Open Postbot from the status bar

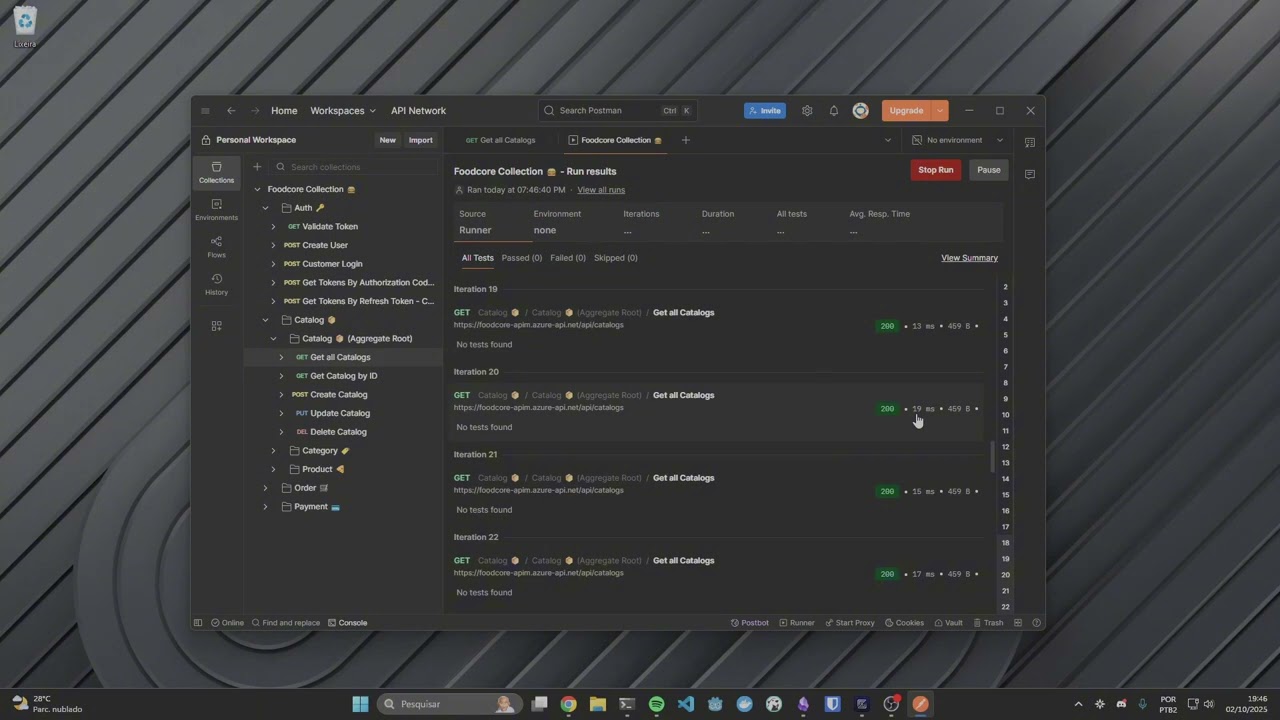tap(750, 623)
